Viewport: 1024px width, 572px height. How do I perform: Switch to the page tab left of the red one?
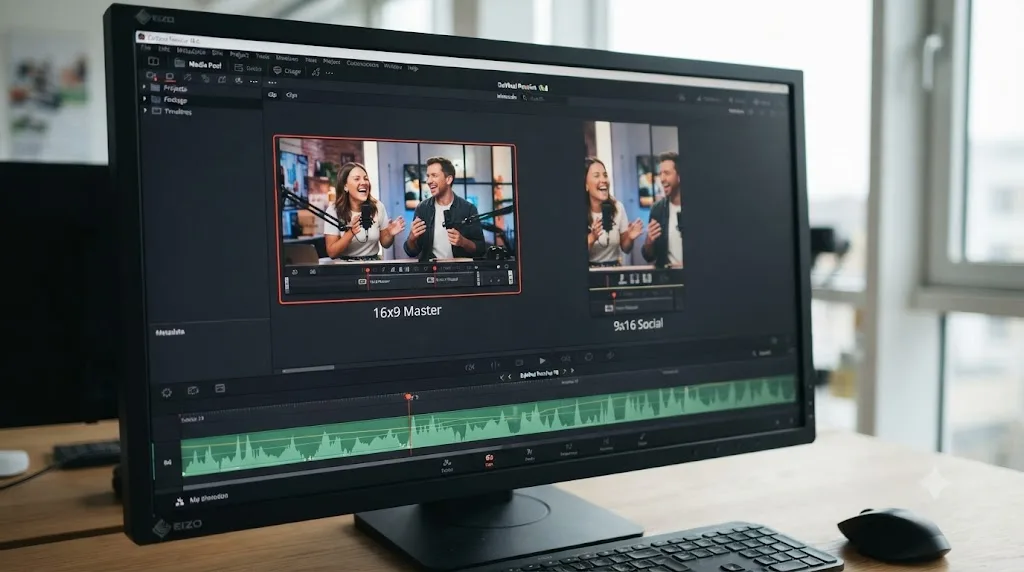pyautogui.click(x=447, y=466)
